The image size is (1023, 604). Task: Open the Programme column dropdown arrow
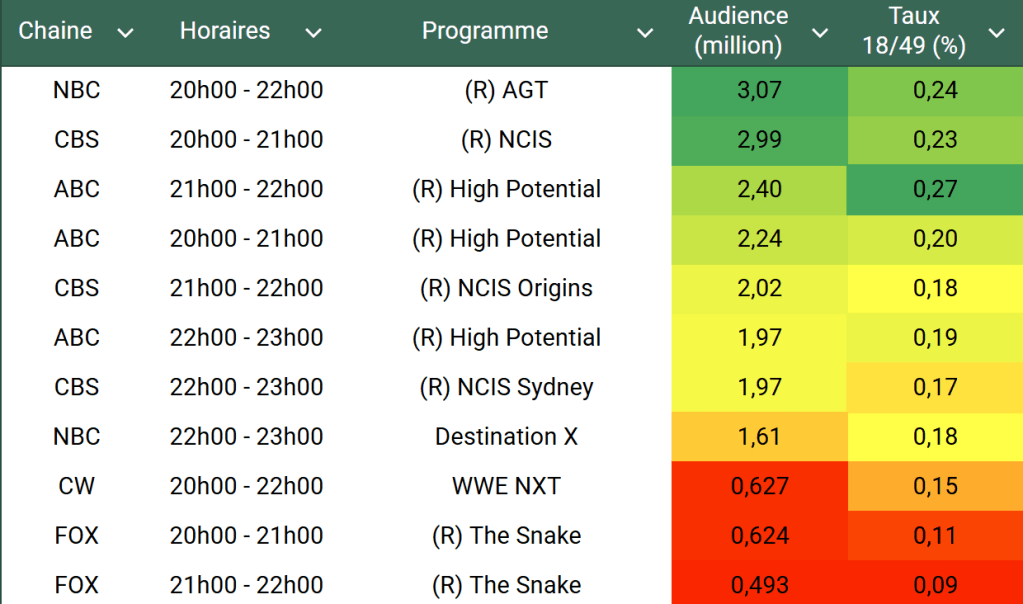click(645, 33)
